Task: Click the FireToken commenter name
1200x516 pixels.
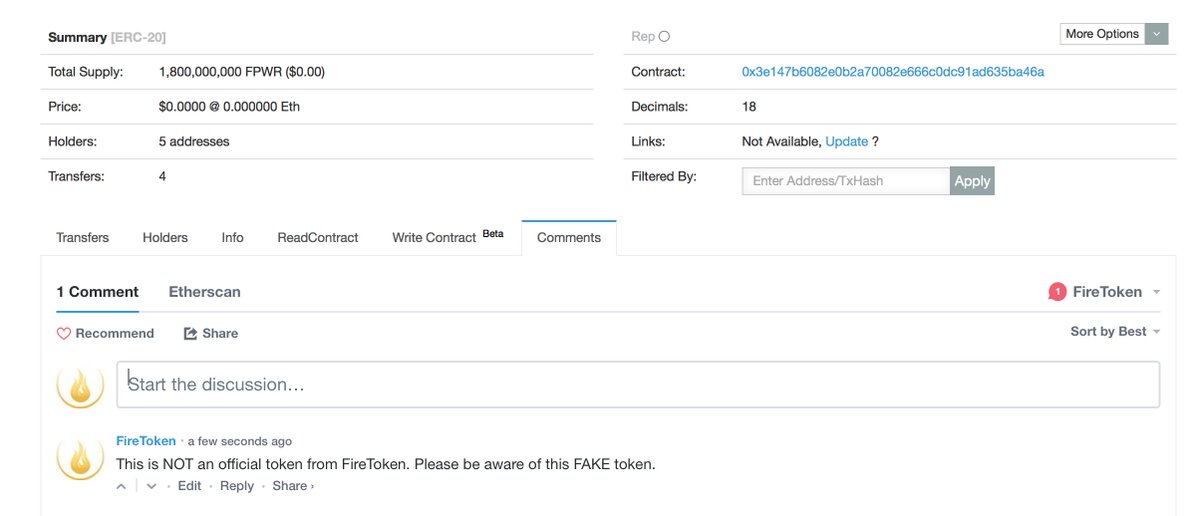Action: [146, 441]
